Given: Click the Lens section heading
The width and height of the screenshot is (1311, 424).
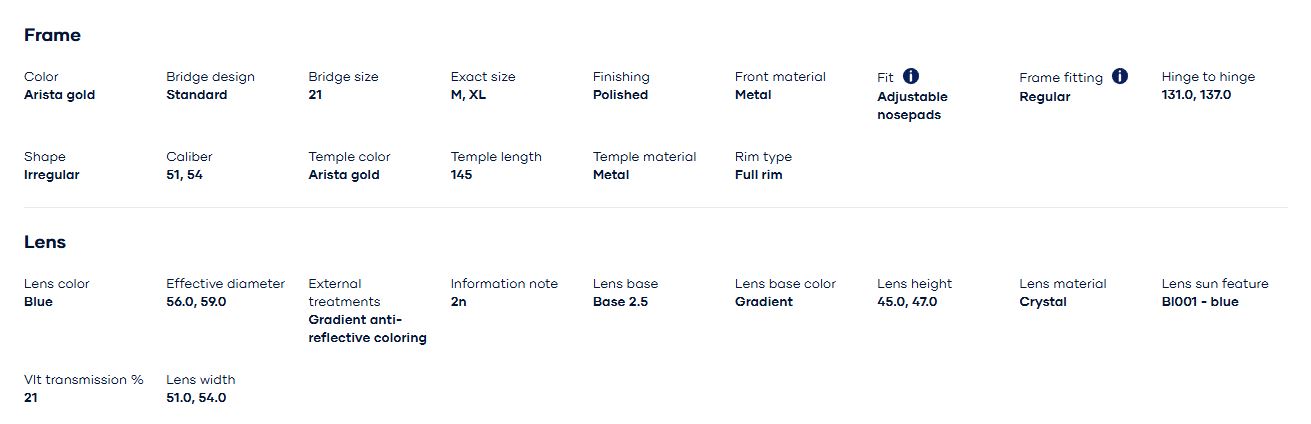Looking at the screenshot, I should tap(45, 242).
